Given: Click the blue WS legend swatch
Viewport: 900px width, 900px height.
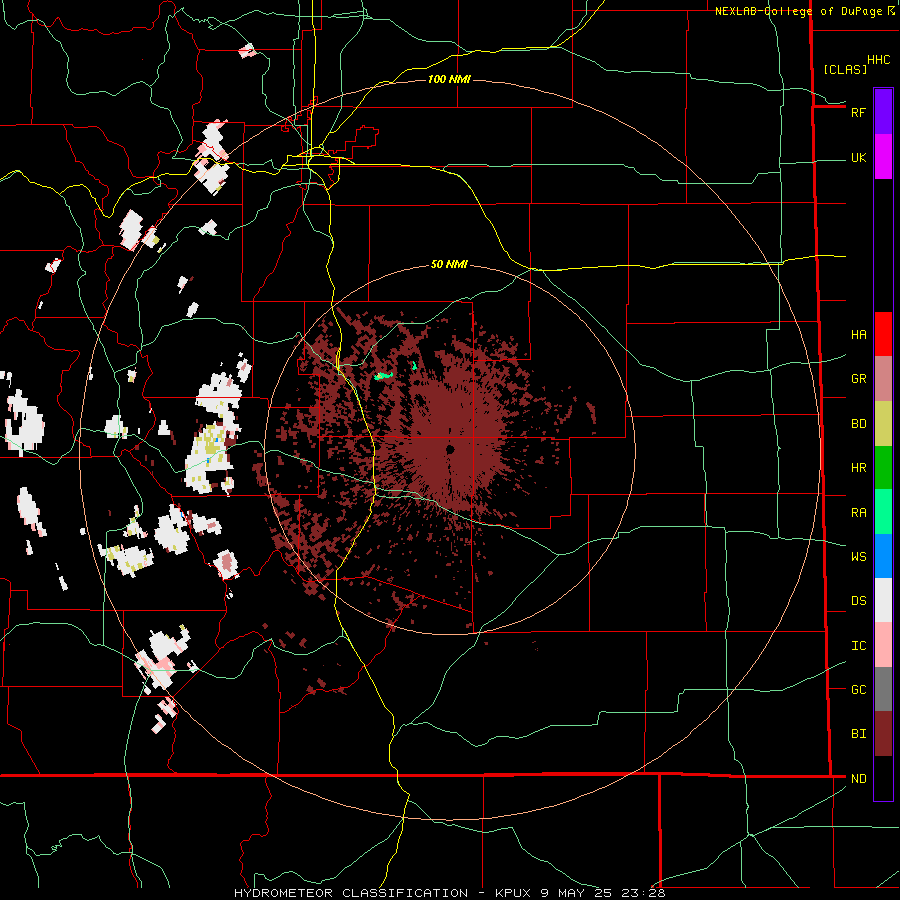Looking at the screenshot, I should [883, 556].
